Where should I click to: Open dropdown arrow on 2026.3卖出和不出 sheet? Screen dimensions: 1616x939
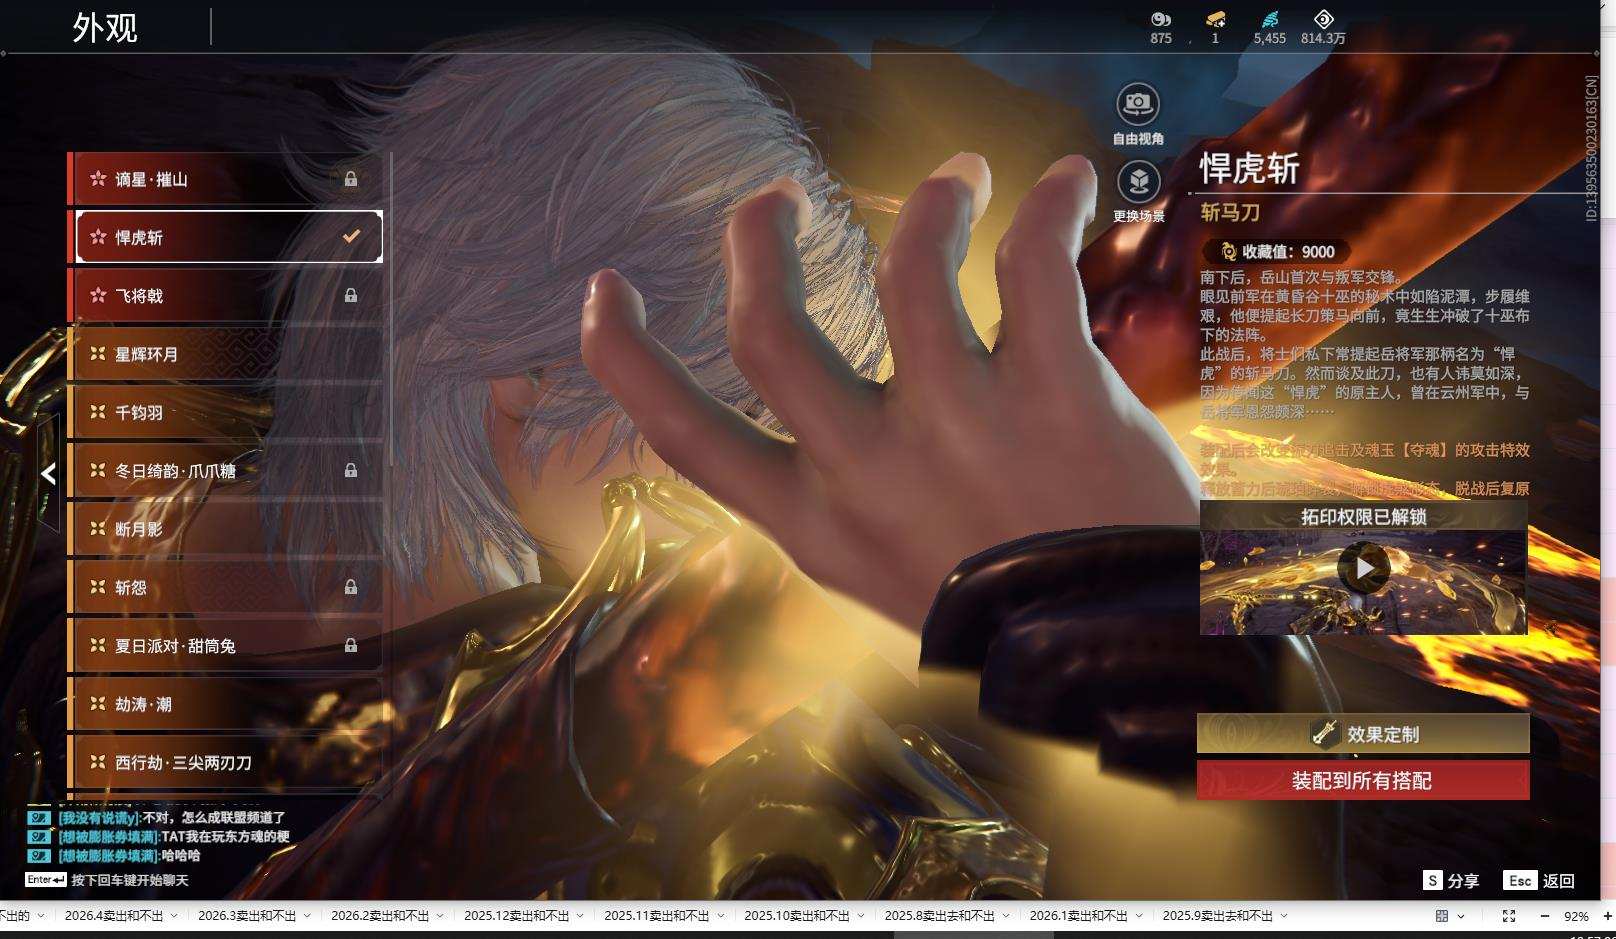(x=307, y=915)
